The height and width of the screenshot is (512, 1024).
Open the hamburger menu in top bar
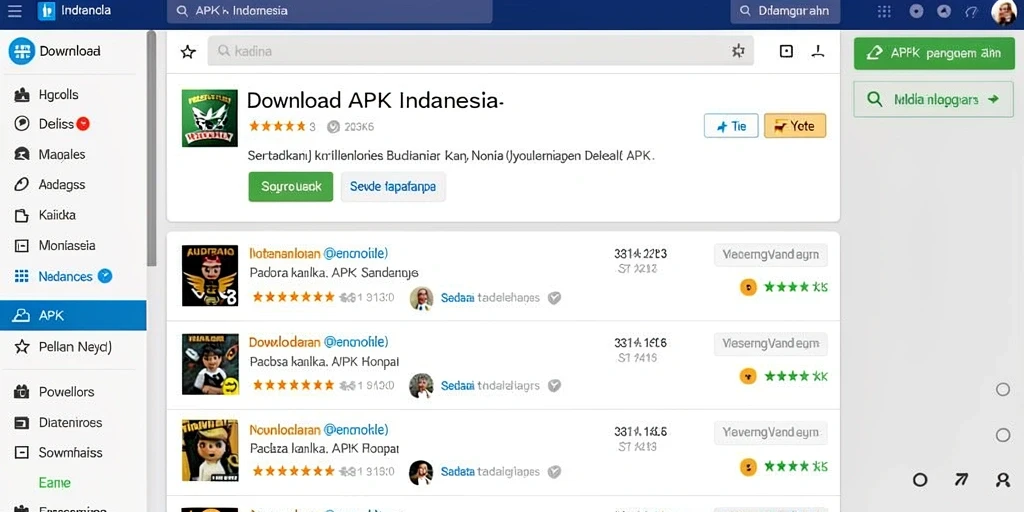[14, 11]
